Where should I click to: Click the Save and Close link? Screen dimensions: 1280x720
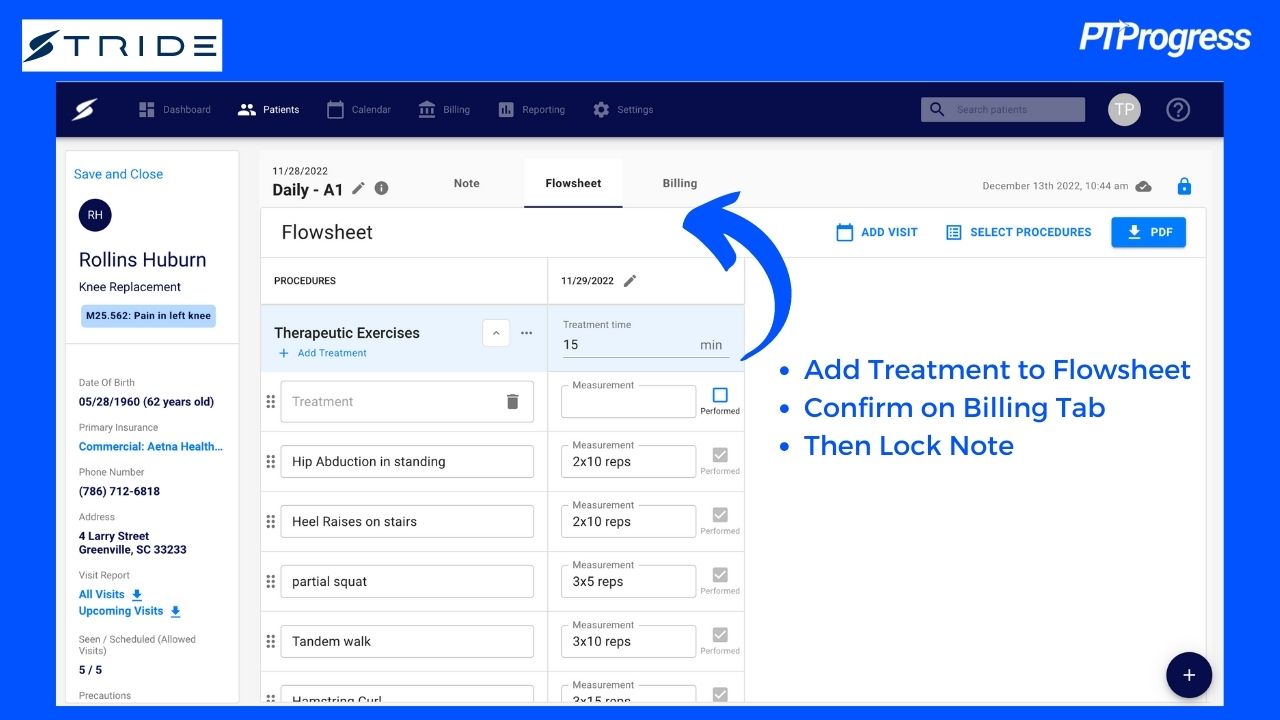tap(118, 173)
